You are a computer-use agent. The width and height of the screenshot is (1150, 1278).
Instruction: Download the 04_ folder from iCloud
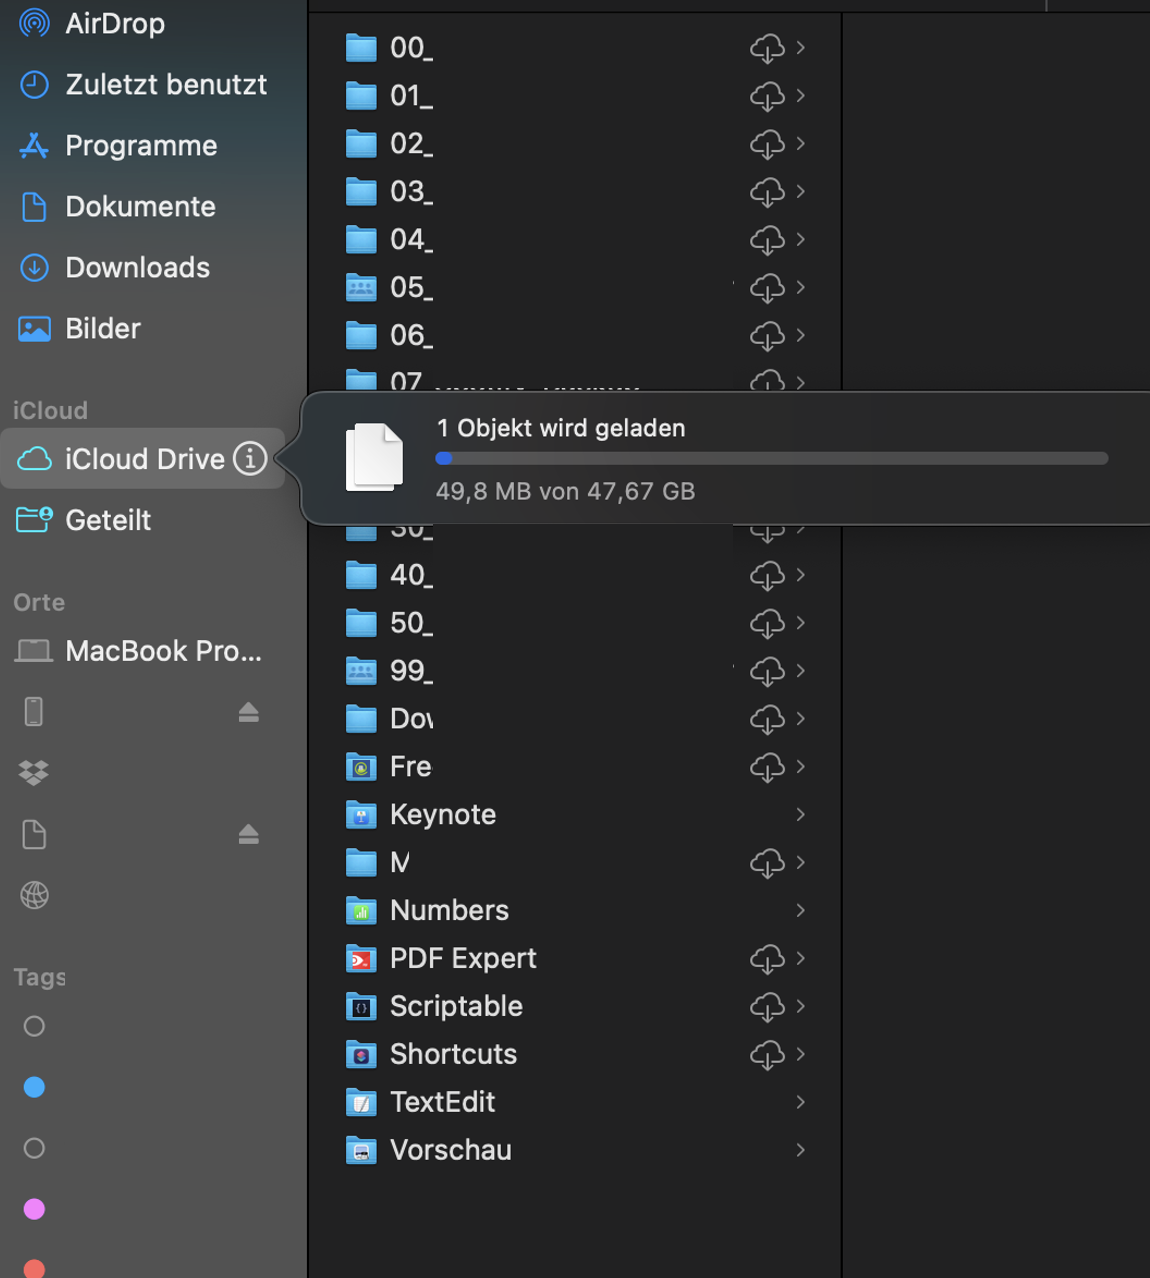[767, 240]
